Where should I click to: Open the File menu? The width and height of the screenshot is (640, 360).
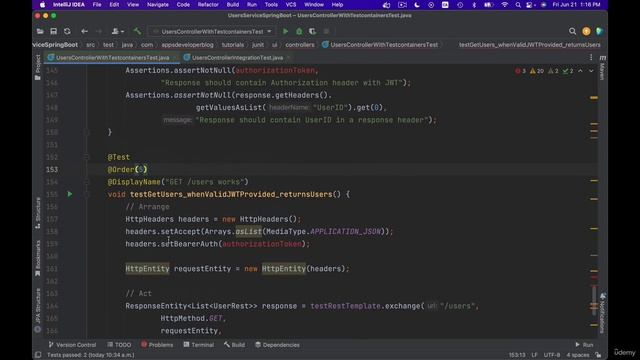[97, 5]
